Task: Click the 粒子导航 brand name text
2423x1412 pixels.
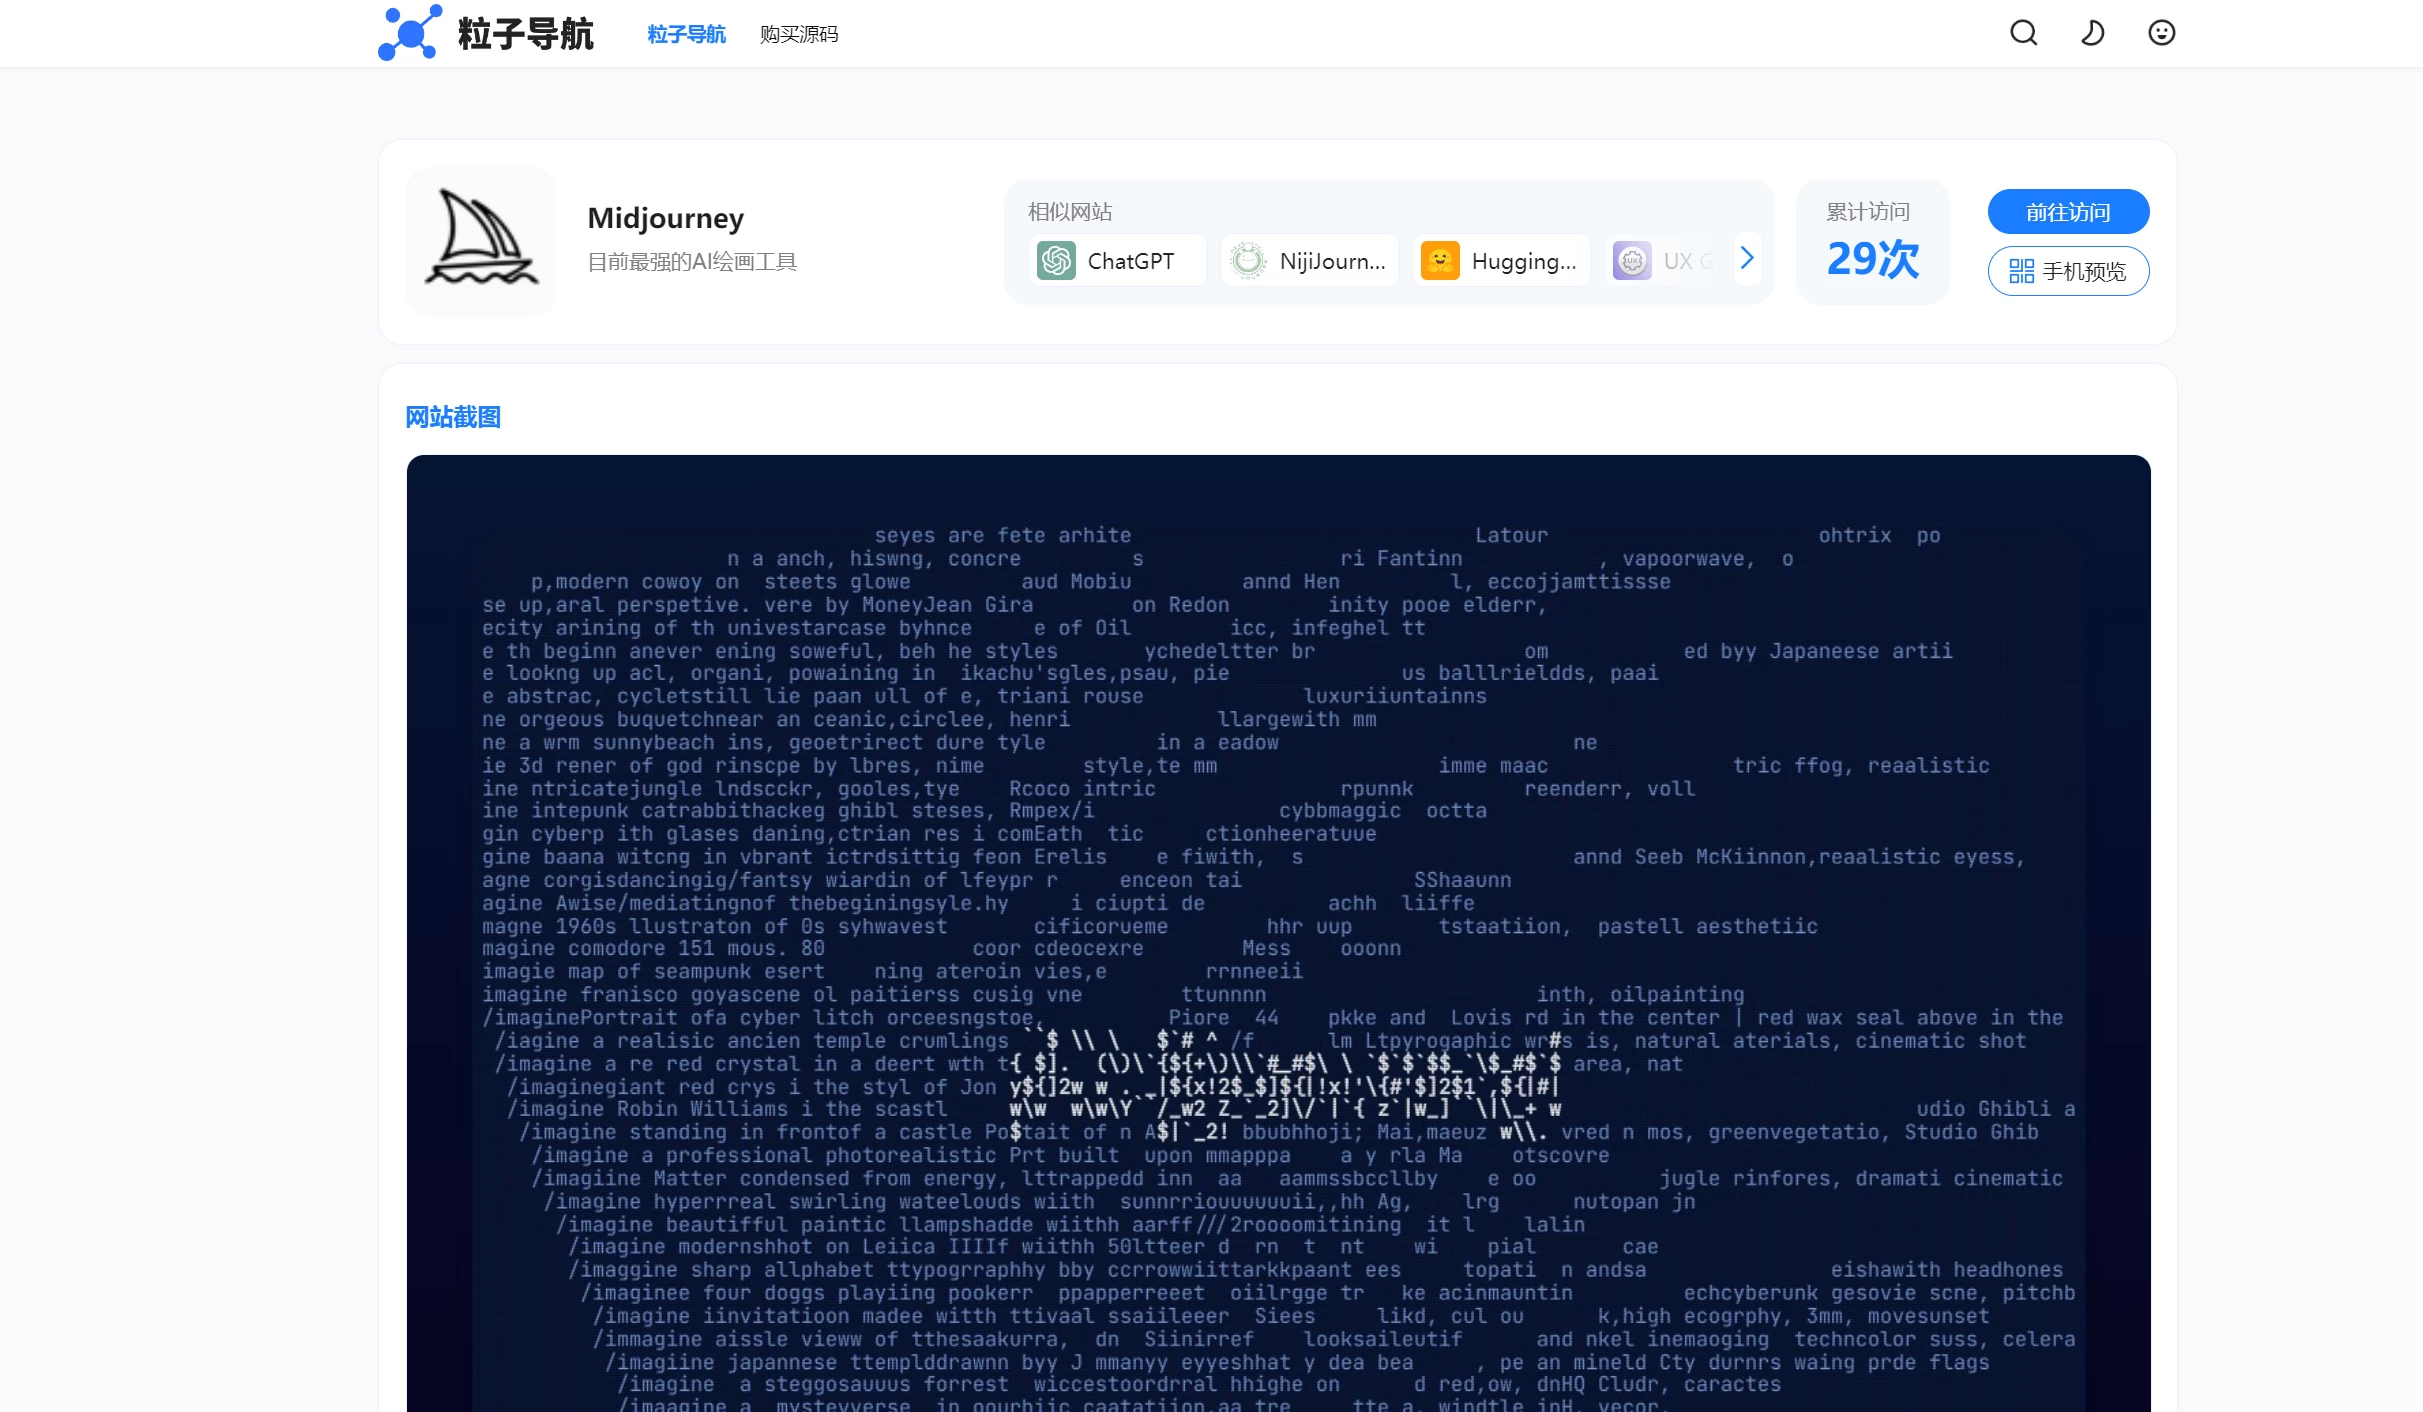Action: point(526,34)
